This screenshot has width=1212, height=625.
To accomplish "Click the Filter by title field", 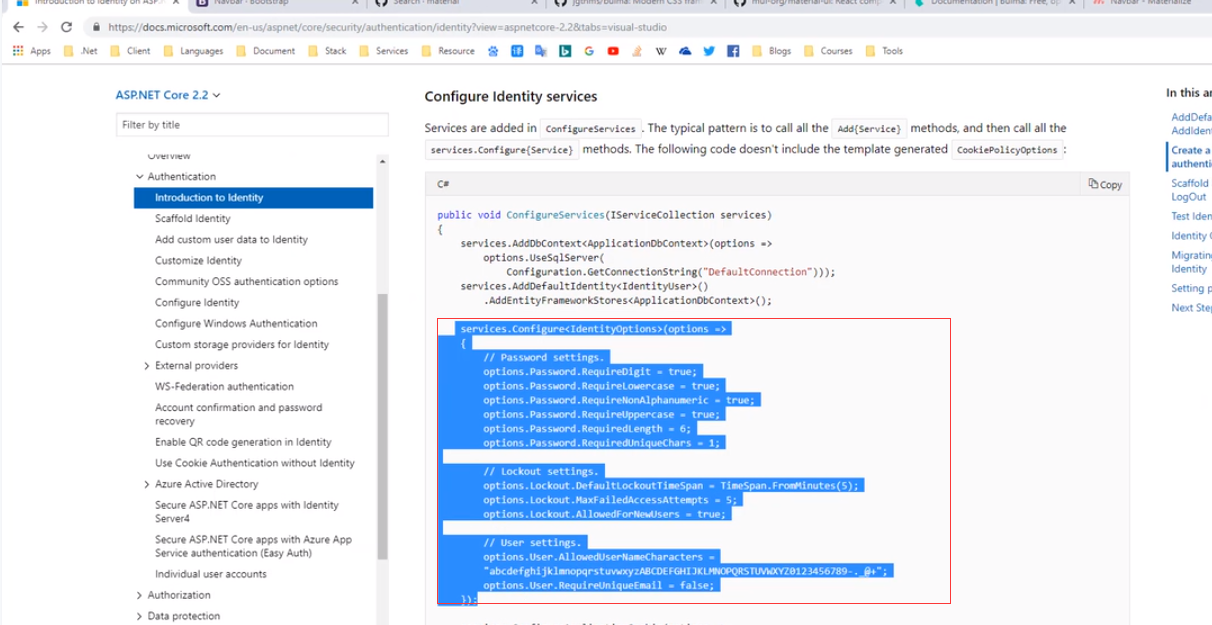I will 252,125.
